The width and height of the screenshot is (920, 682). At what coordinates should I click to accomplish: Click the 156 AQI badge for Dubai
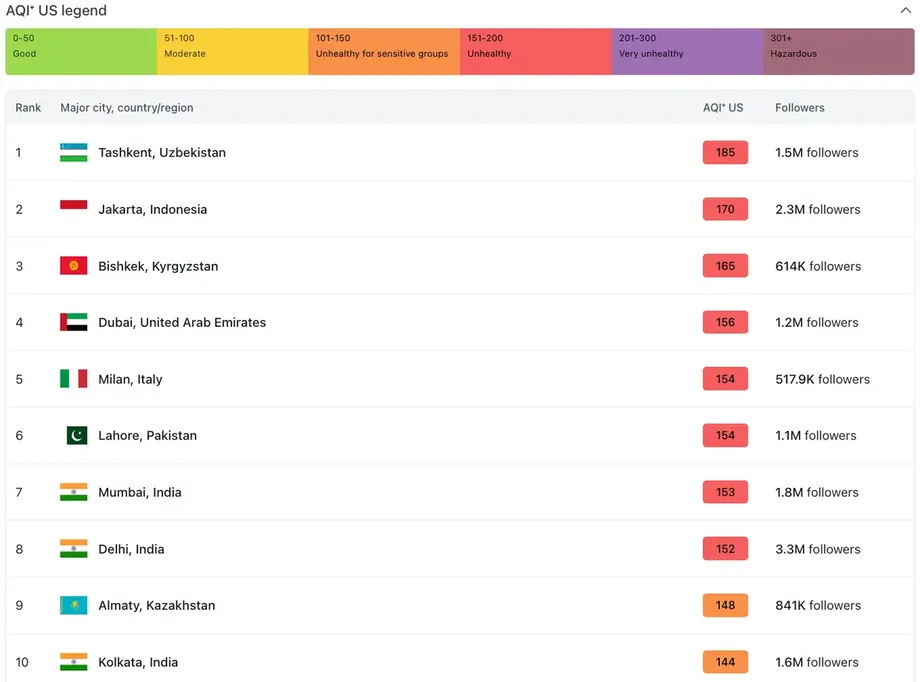[725, 322]
